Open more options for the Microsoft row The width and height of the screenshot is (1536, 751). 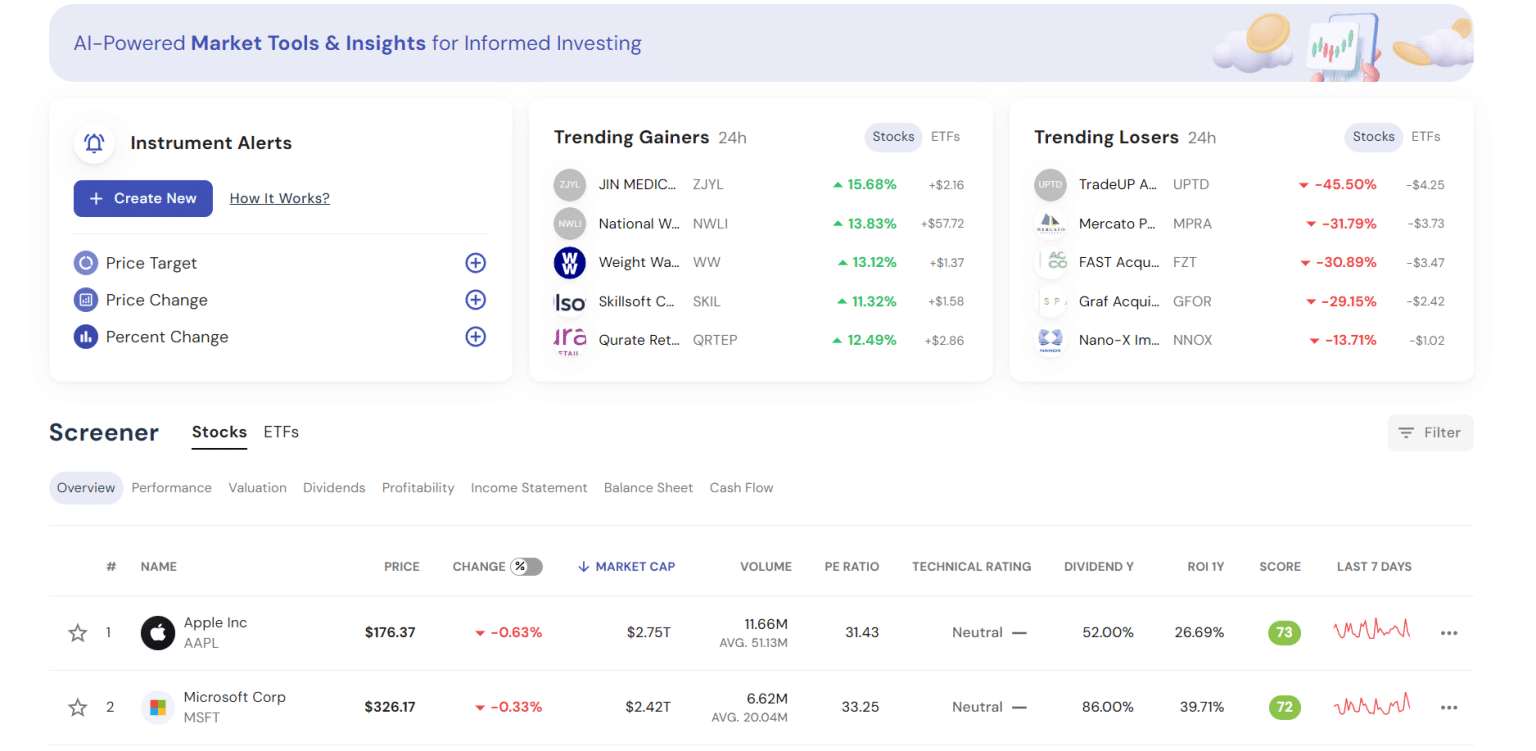tap(1449, 708)
